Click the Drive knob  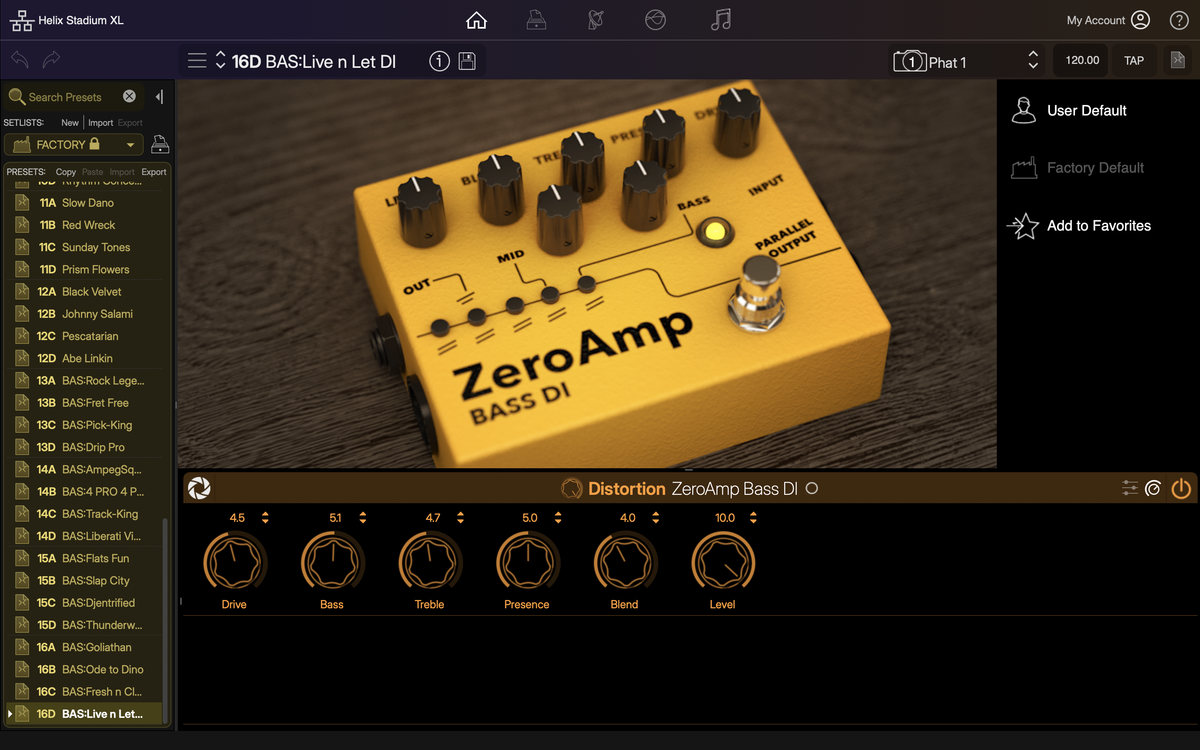tap(235, 562)
